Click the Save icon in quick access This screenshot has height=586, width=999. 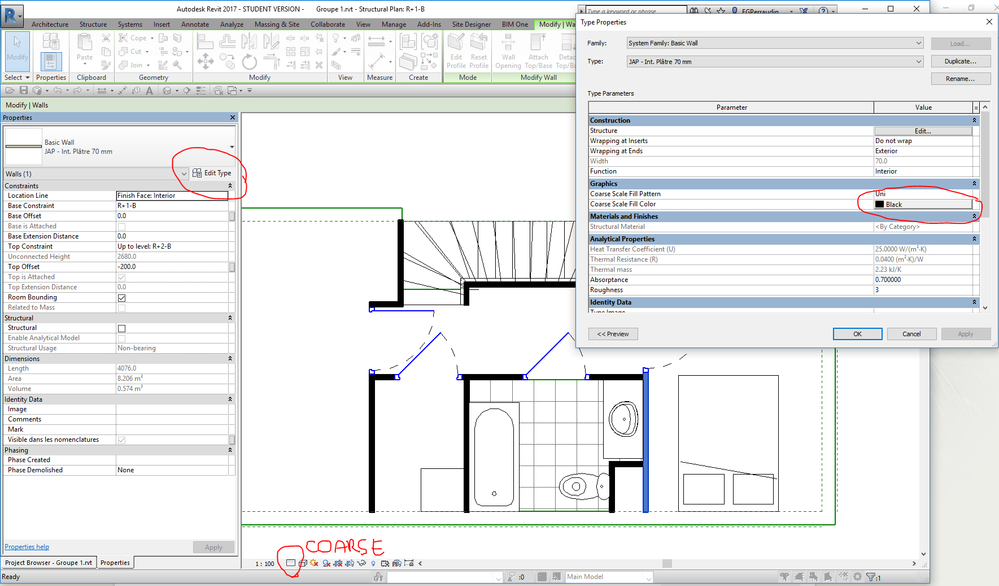pyautogui.click(x=24, y=90)
